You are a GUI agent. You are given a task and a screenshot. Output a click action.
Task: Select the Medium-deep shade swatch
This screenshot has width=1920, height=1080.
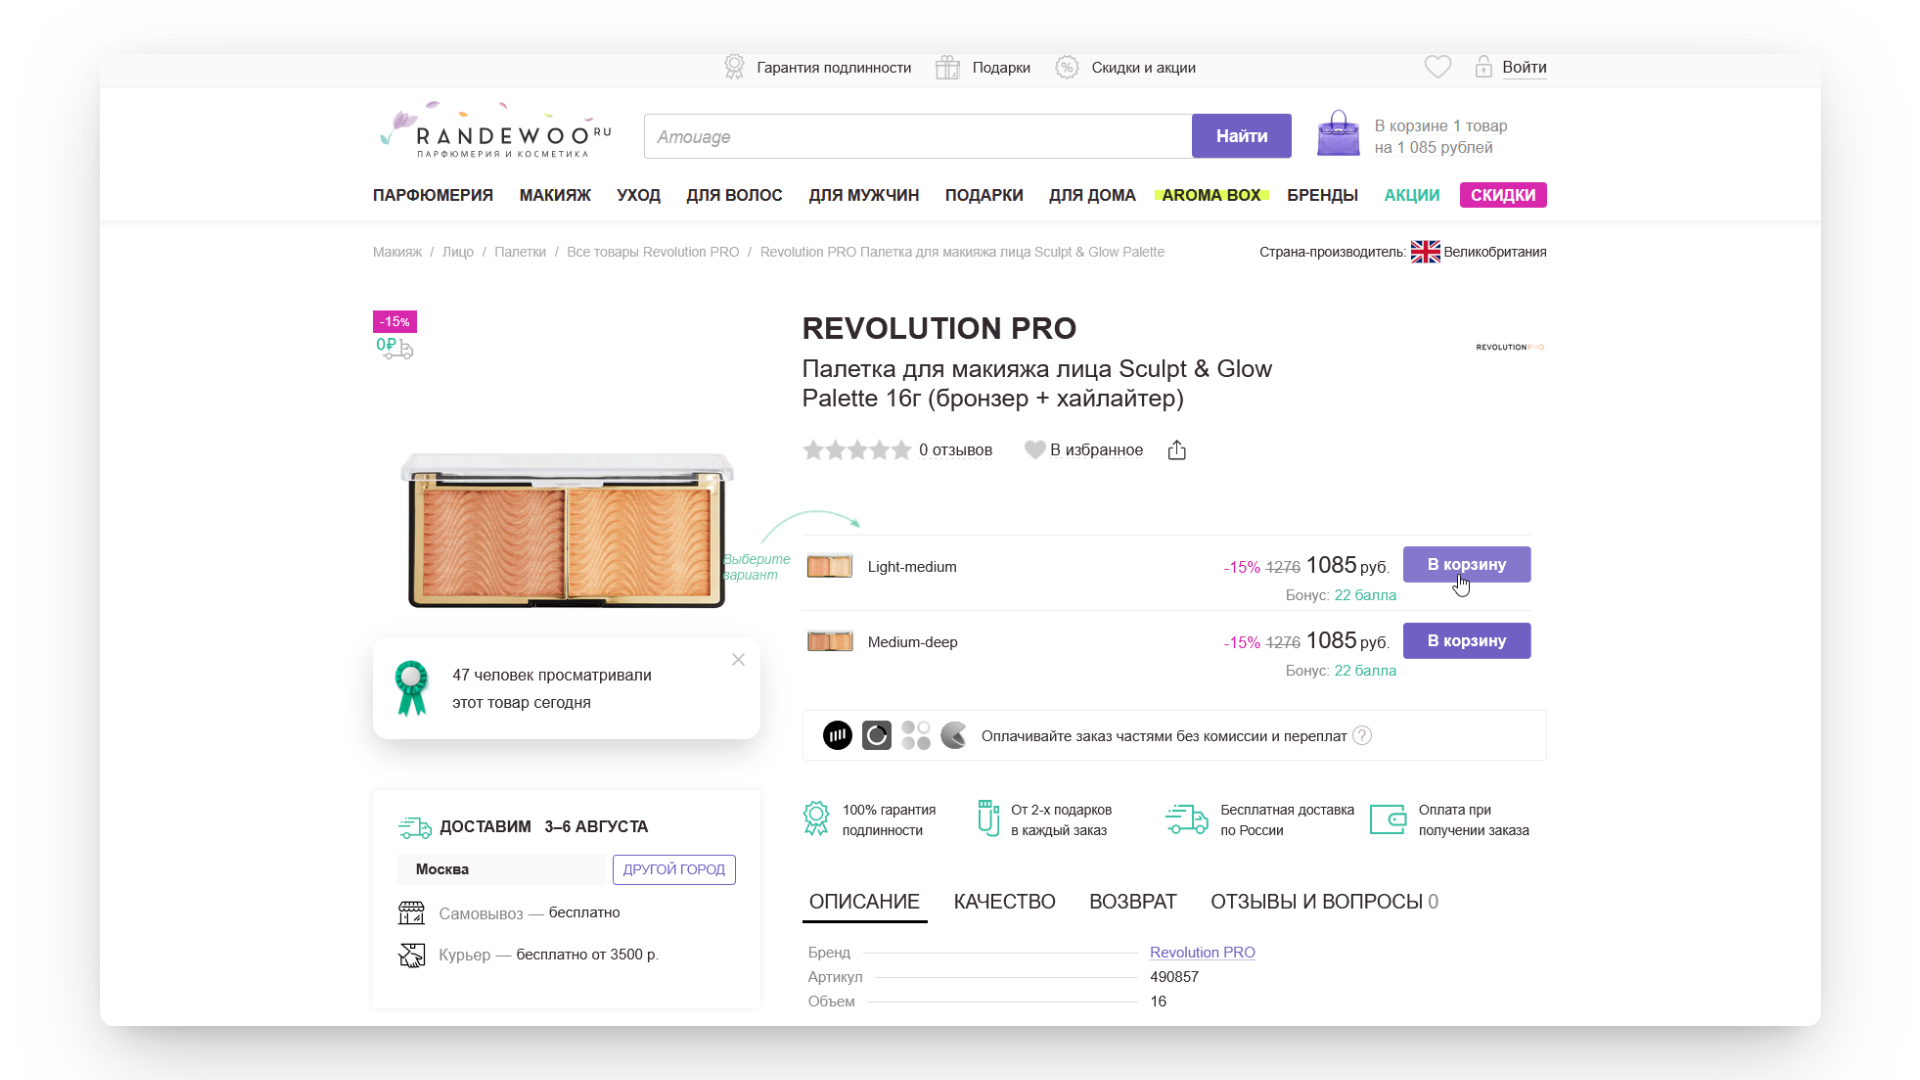[x=830, y=642]
